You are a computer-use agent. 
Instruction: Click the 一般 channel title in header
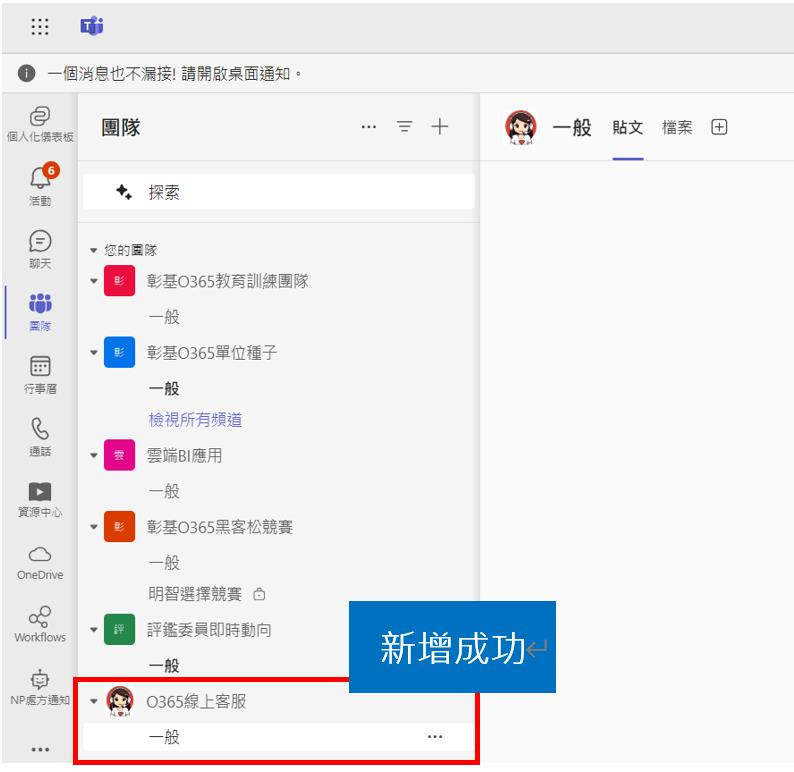[x=571, y=128]
